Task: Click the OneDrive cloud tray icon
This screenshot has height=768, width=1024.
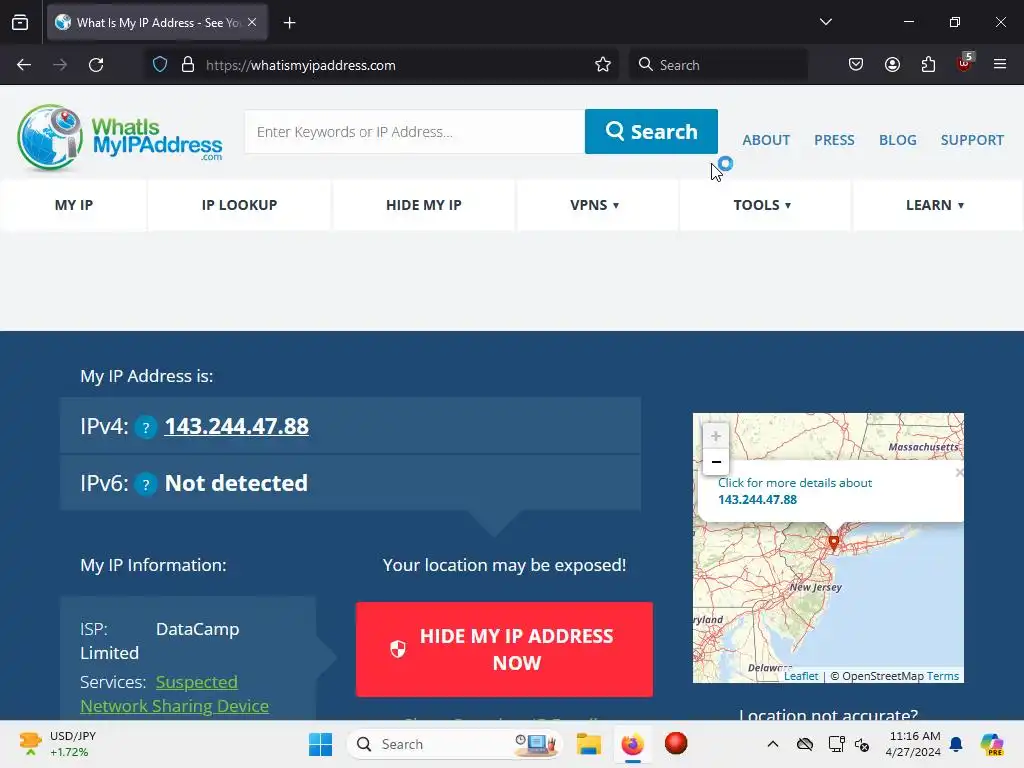Action: 805,744
